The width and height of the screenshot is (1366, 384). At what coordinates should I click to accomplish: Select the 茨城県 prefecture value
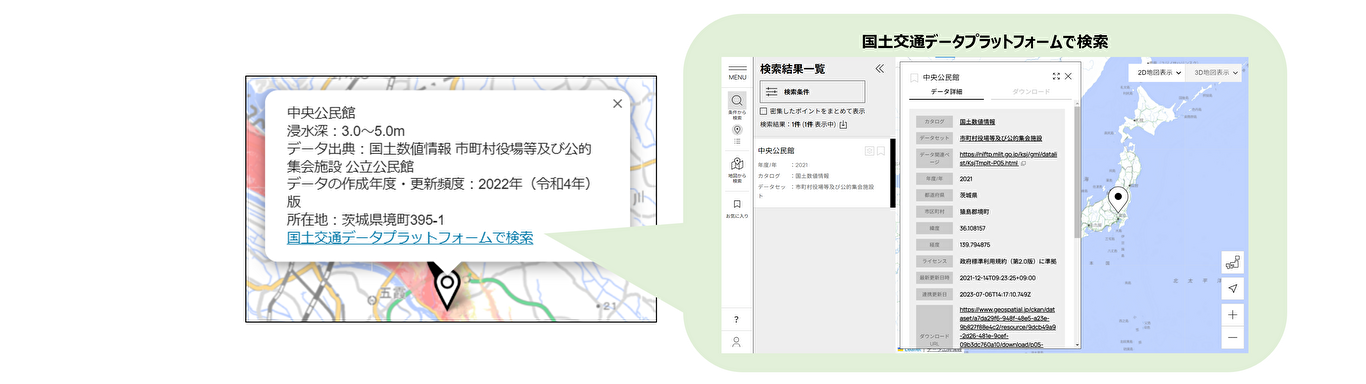pyautogui.click(x=970, y=196)
